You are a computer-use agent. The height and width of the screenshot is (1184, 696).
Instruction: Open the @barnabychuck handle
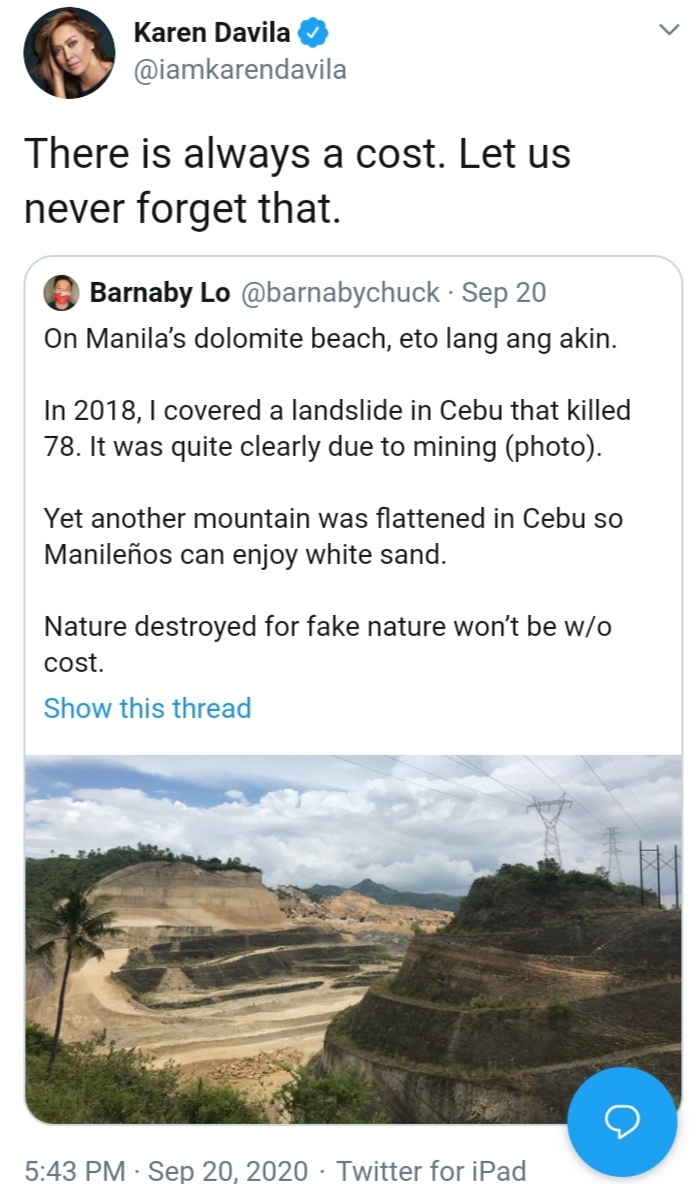pos(340,292)
